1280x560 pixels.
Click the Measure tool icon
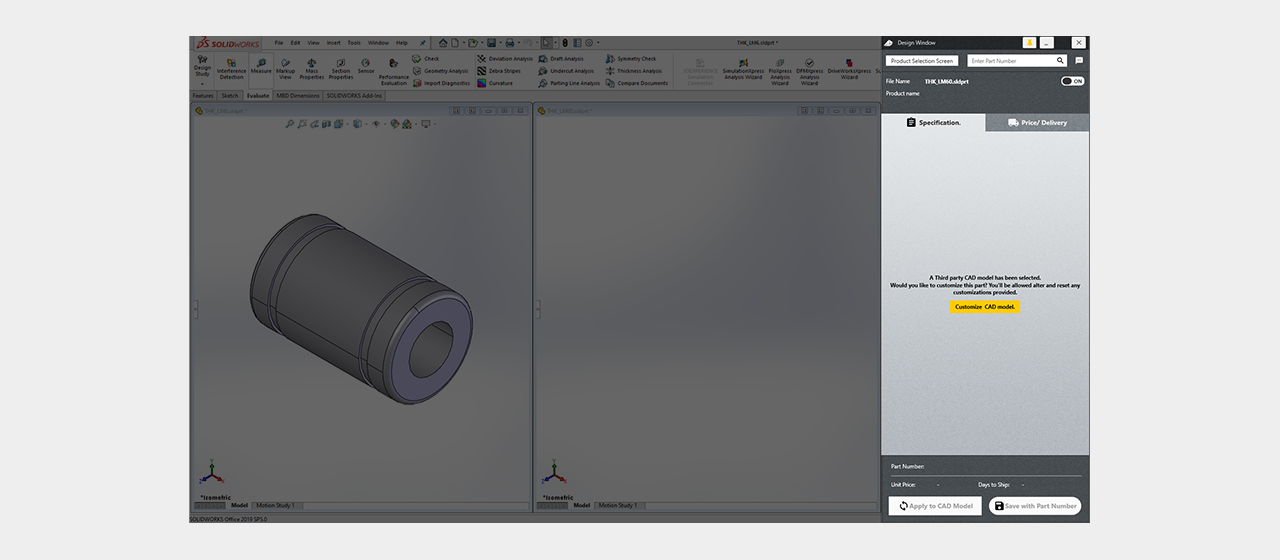coord(261,66)
